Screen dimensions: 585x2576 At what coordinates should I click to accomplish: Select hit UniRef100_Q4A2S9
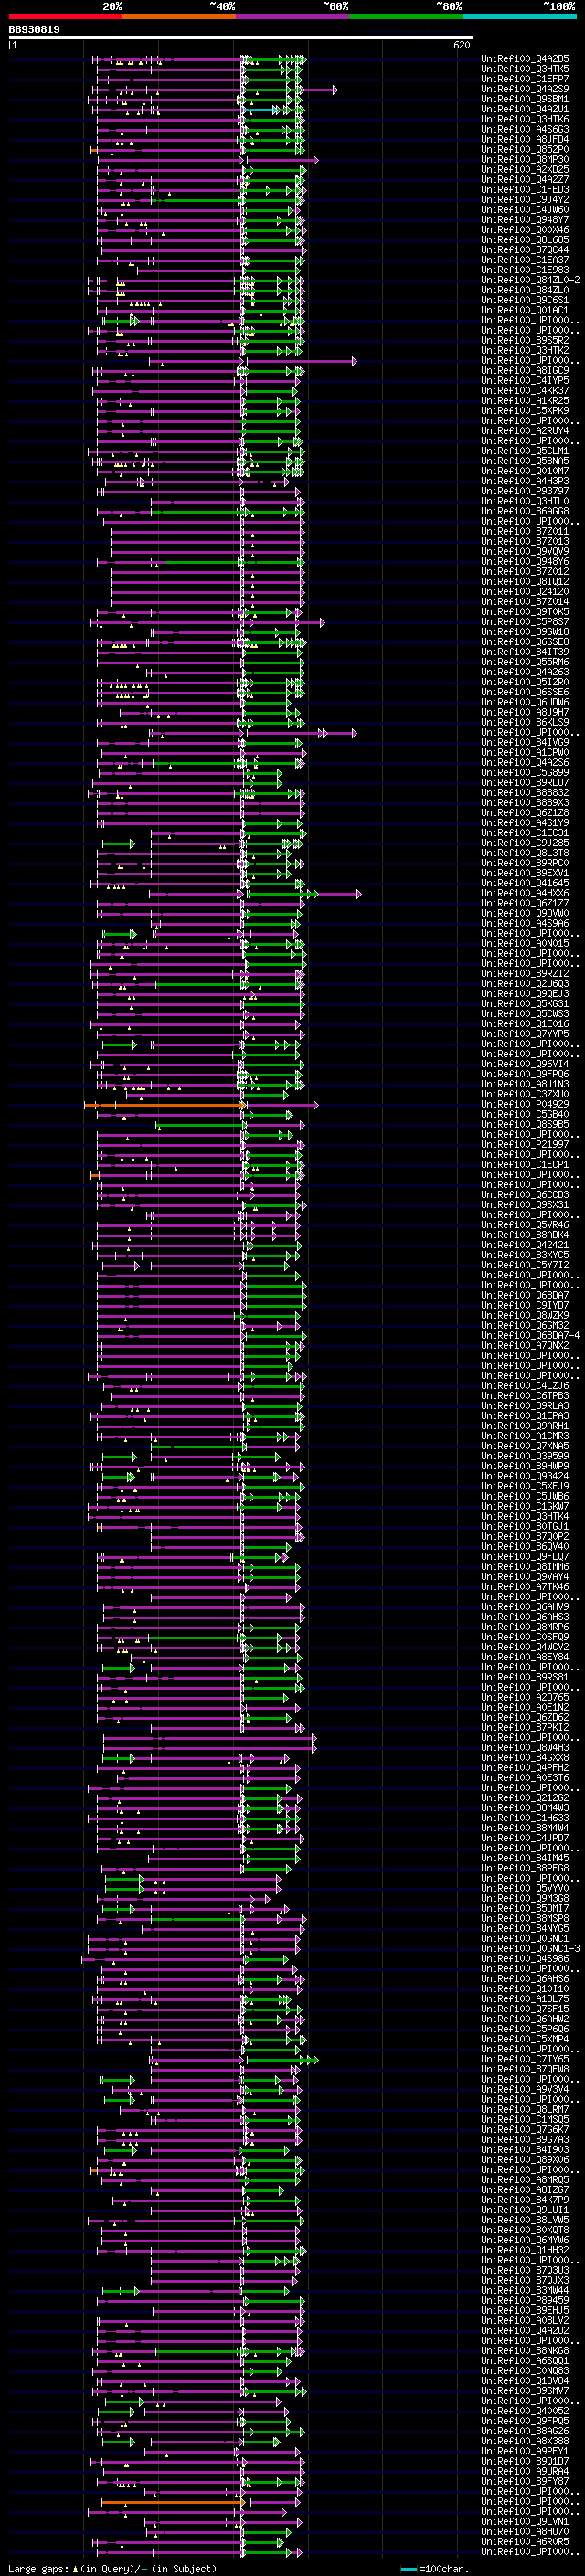coord(525,89)
